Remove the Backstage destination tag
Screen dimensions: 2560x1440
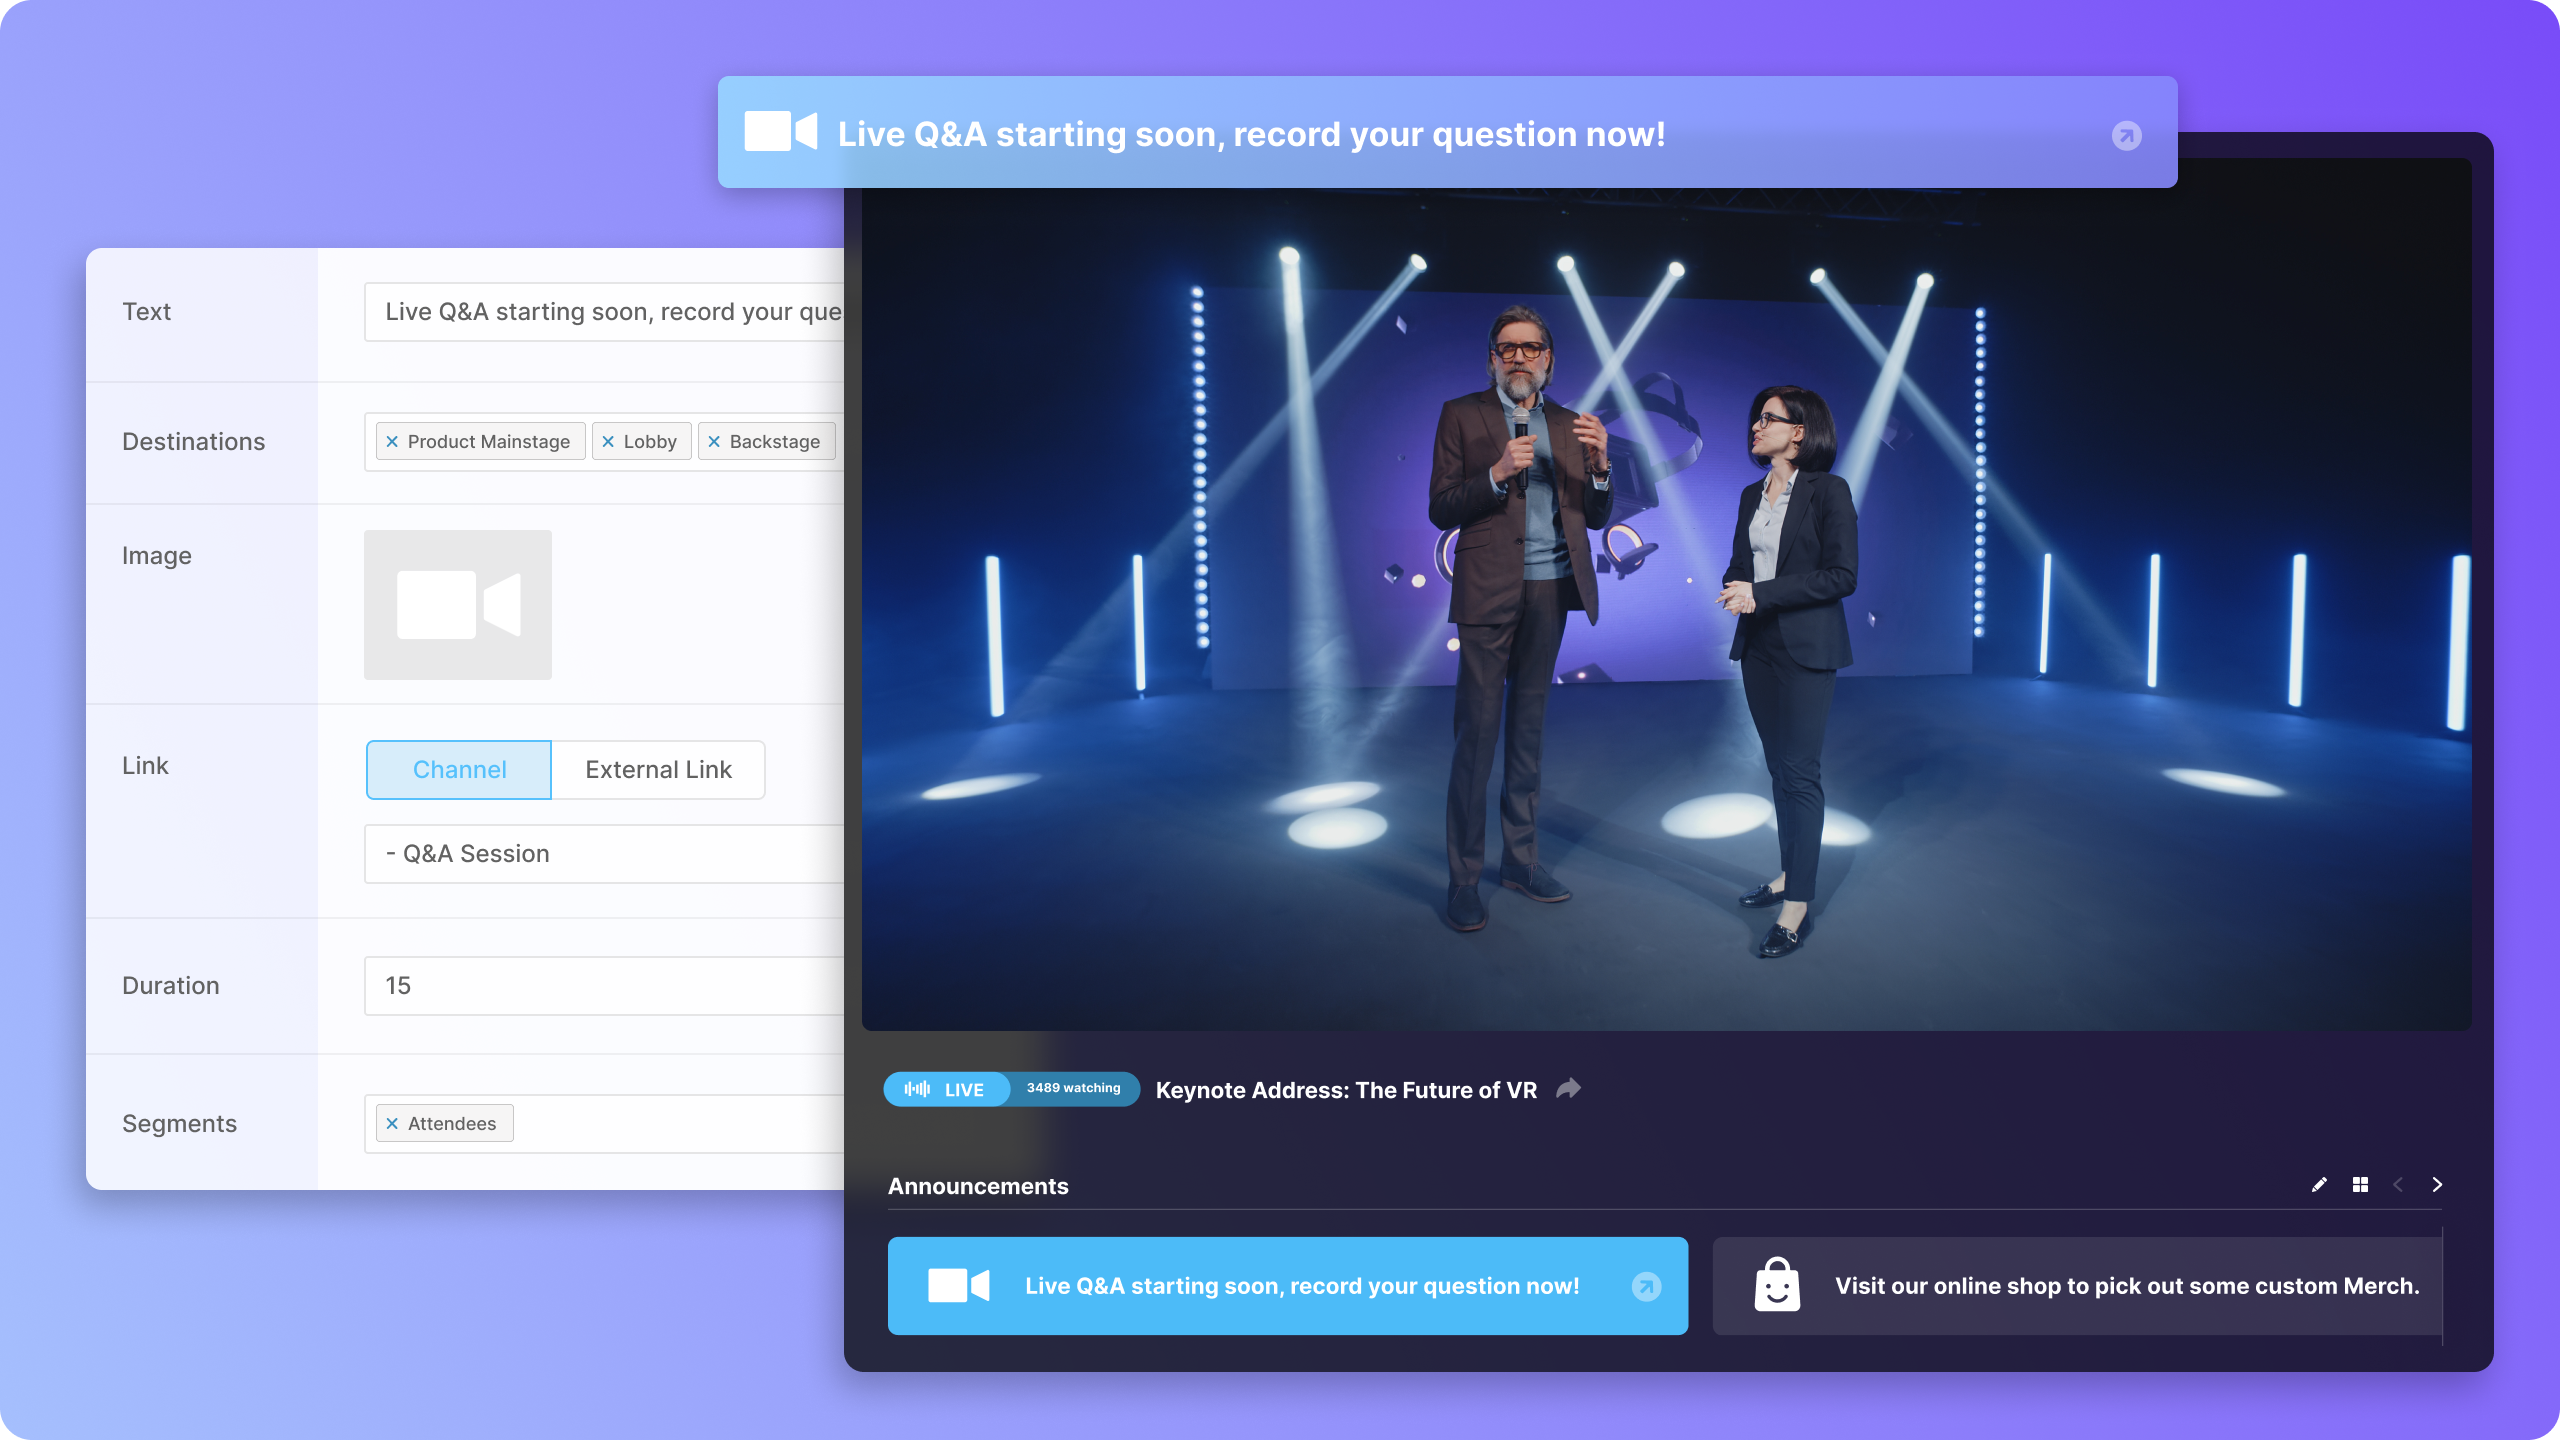(x=714, y=442)
